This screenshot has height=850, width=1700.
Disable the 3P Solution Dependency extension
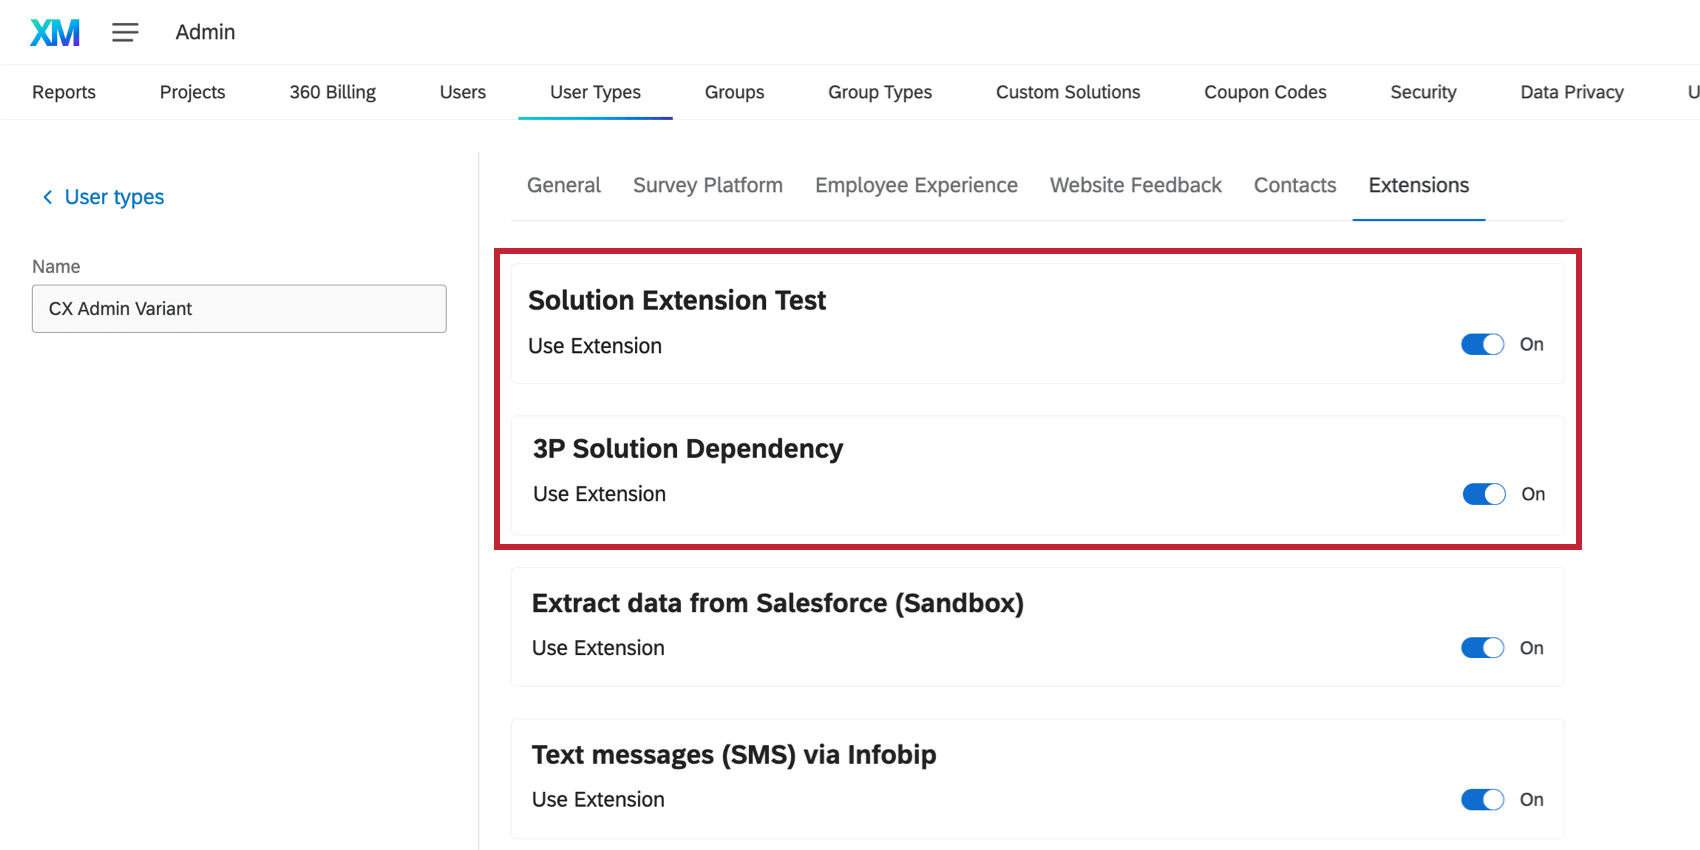(x=1484, y=494)
